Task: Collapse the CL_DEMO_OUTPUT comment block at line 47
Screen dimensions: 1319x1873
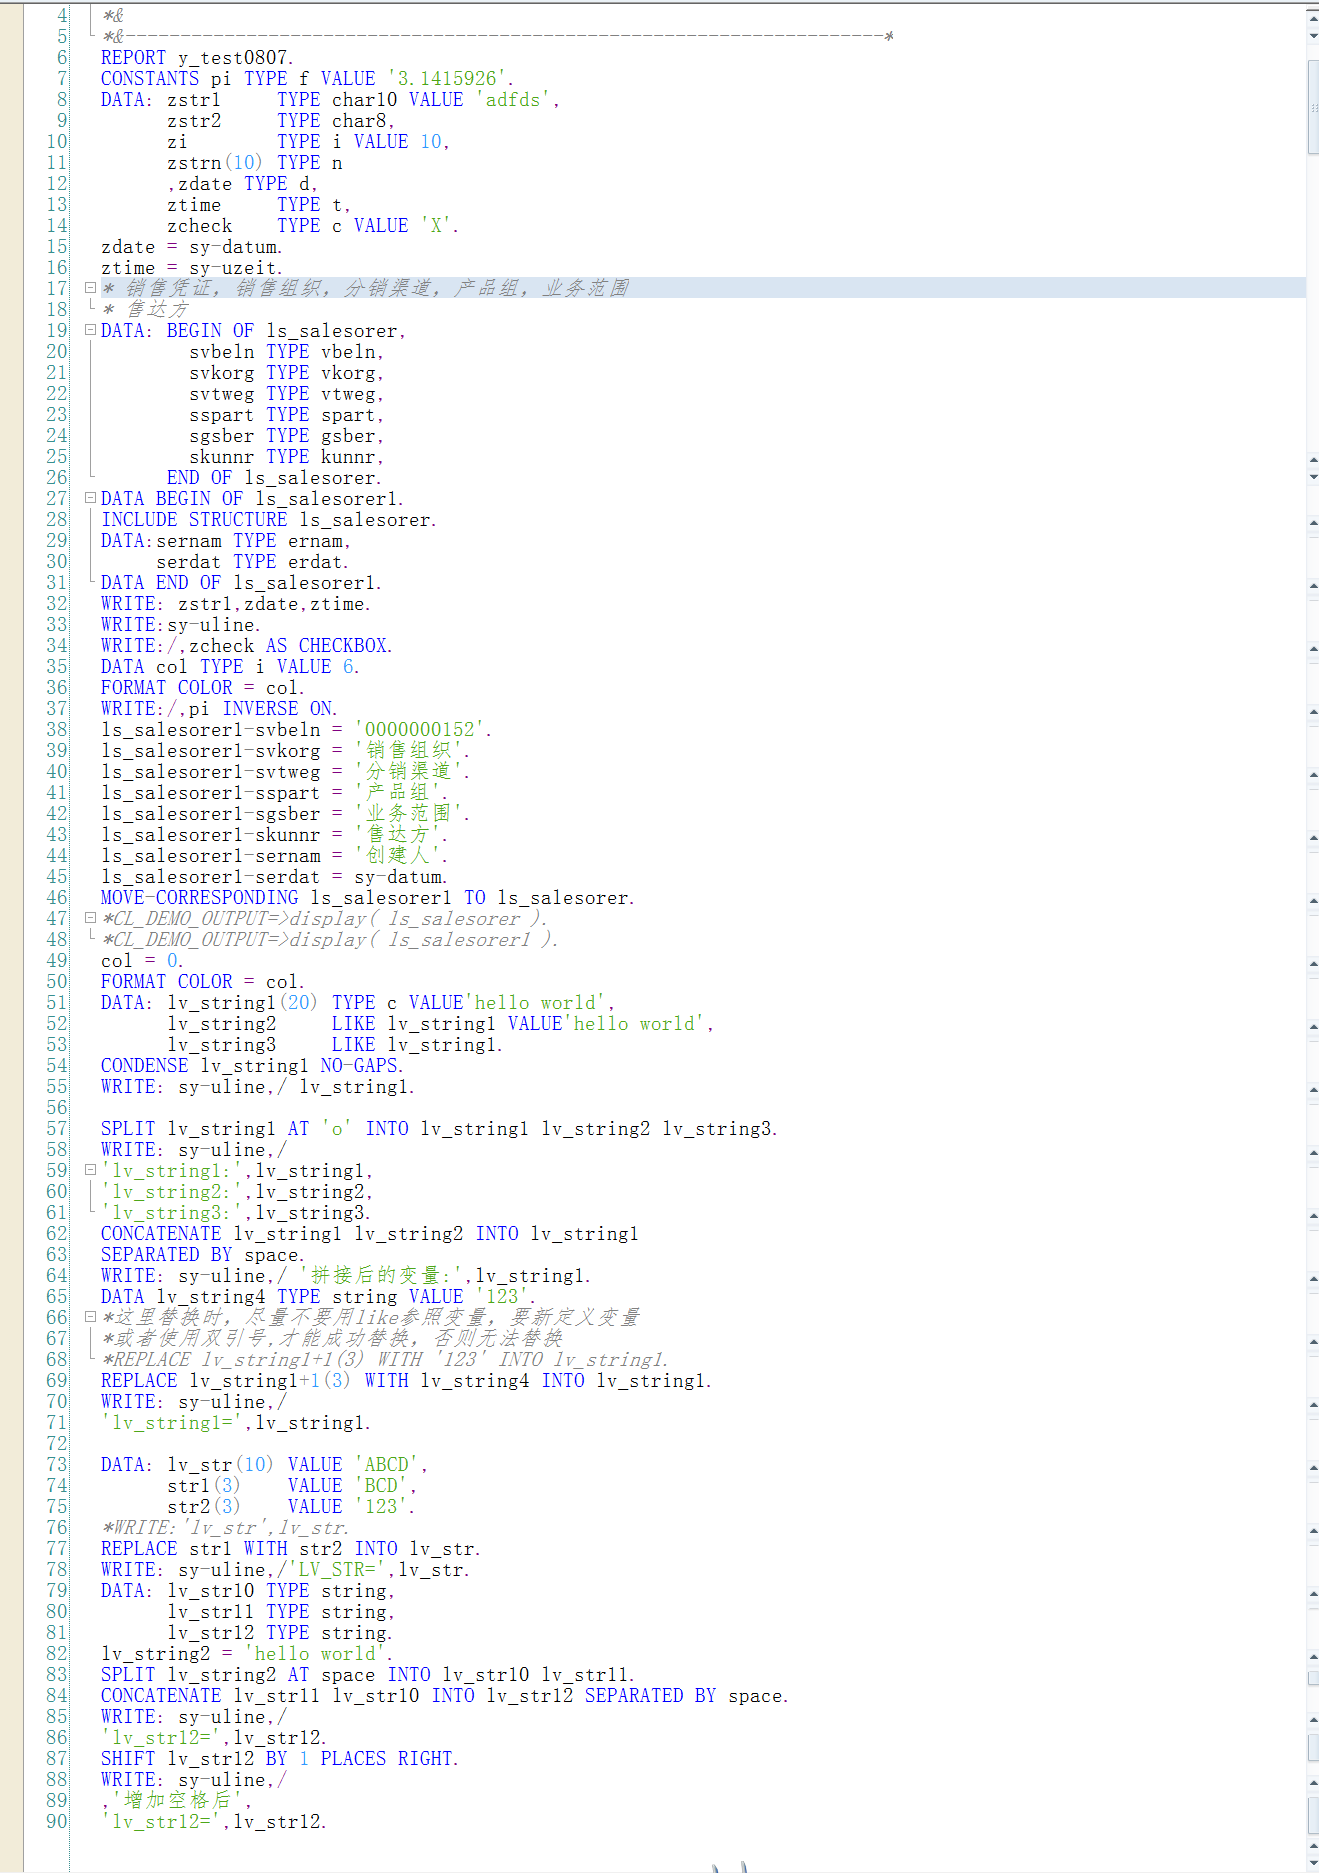Action: pos(90,918)
